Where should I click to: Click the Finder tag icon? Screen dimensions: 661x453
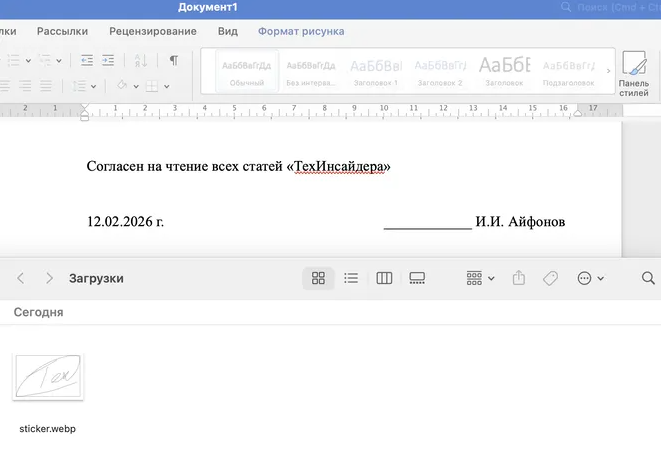point(550,278)
